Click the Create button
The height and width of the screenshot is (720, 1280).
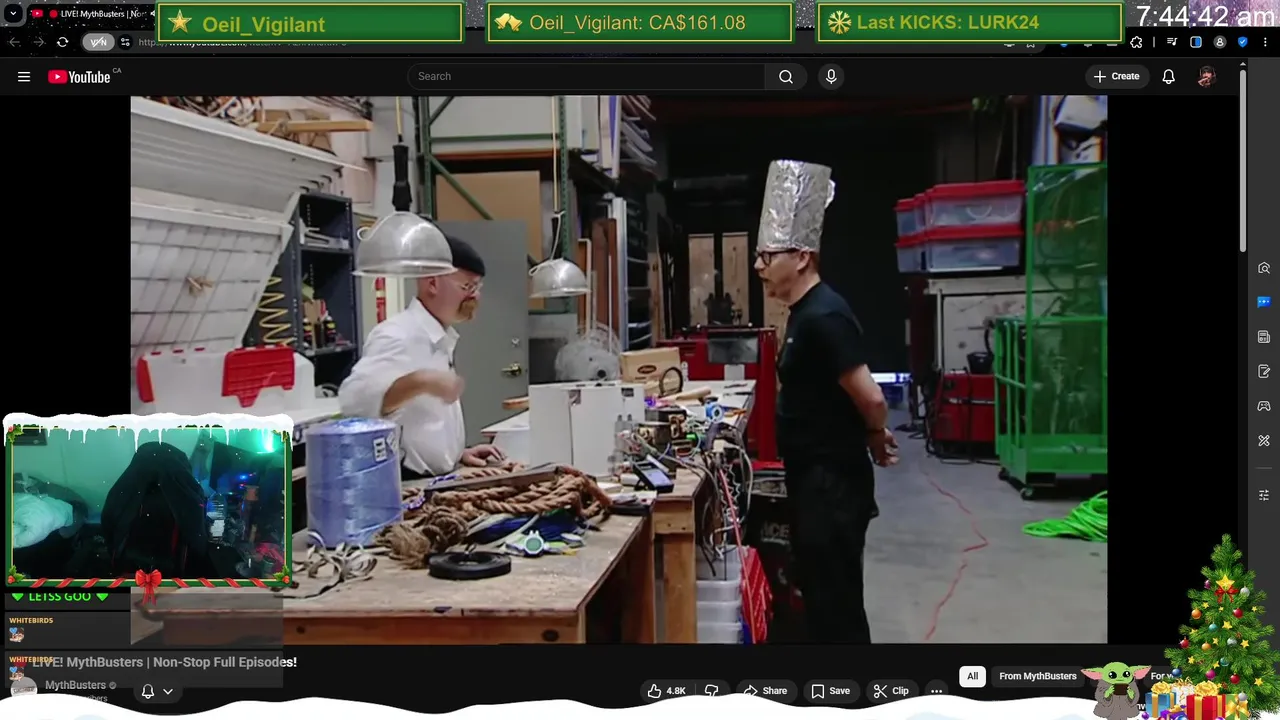tap(1116, 76)
